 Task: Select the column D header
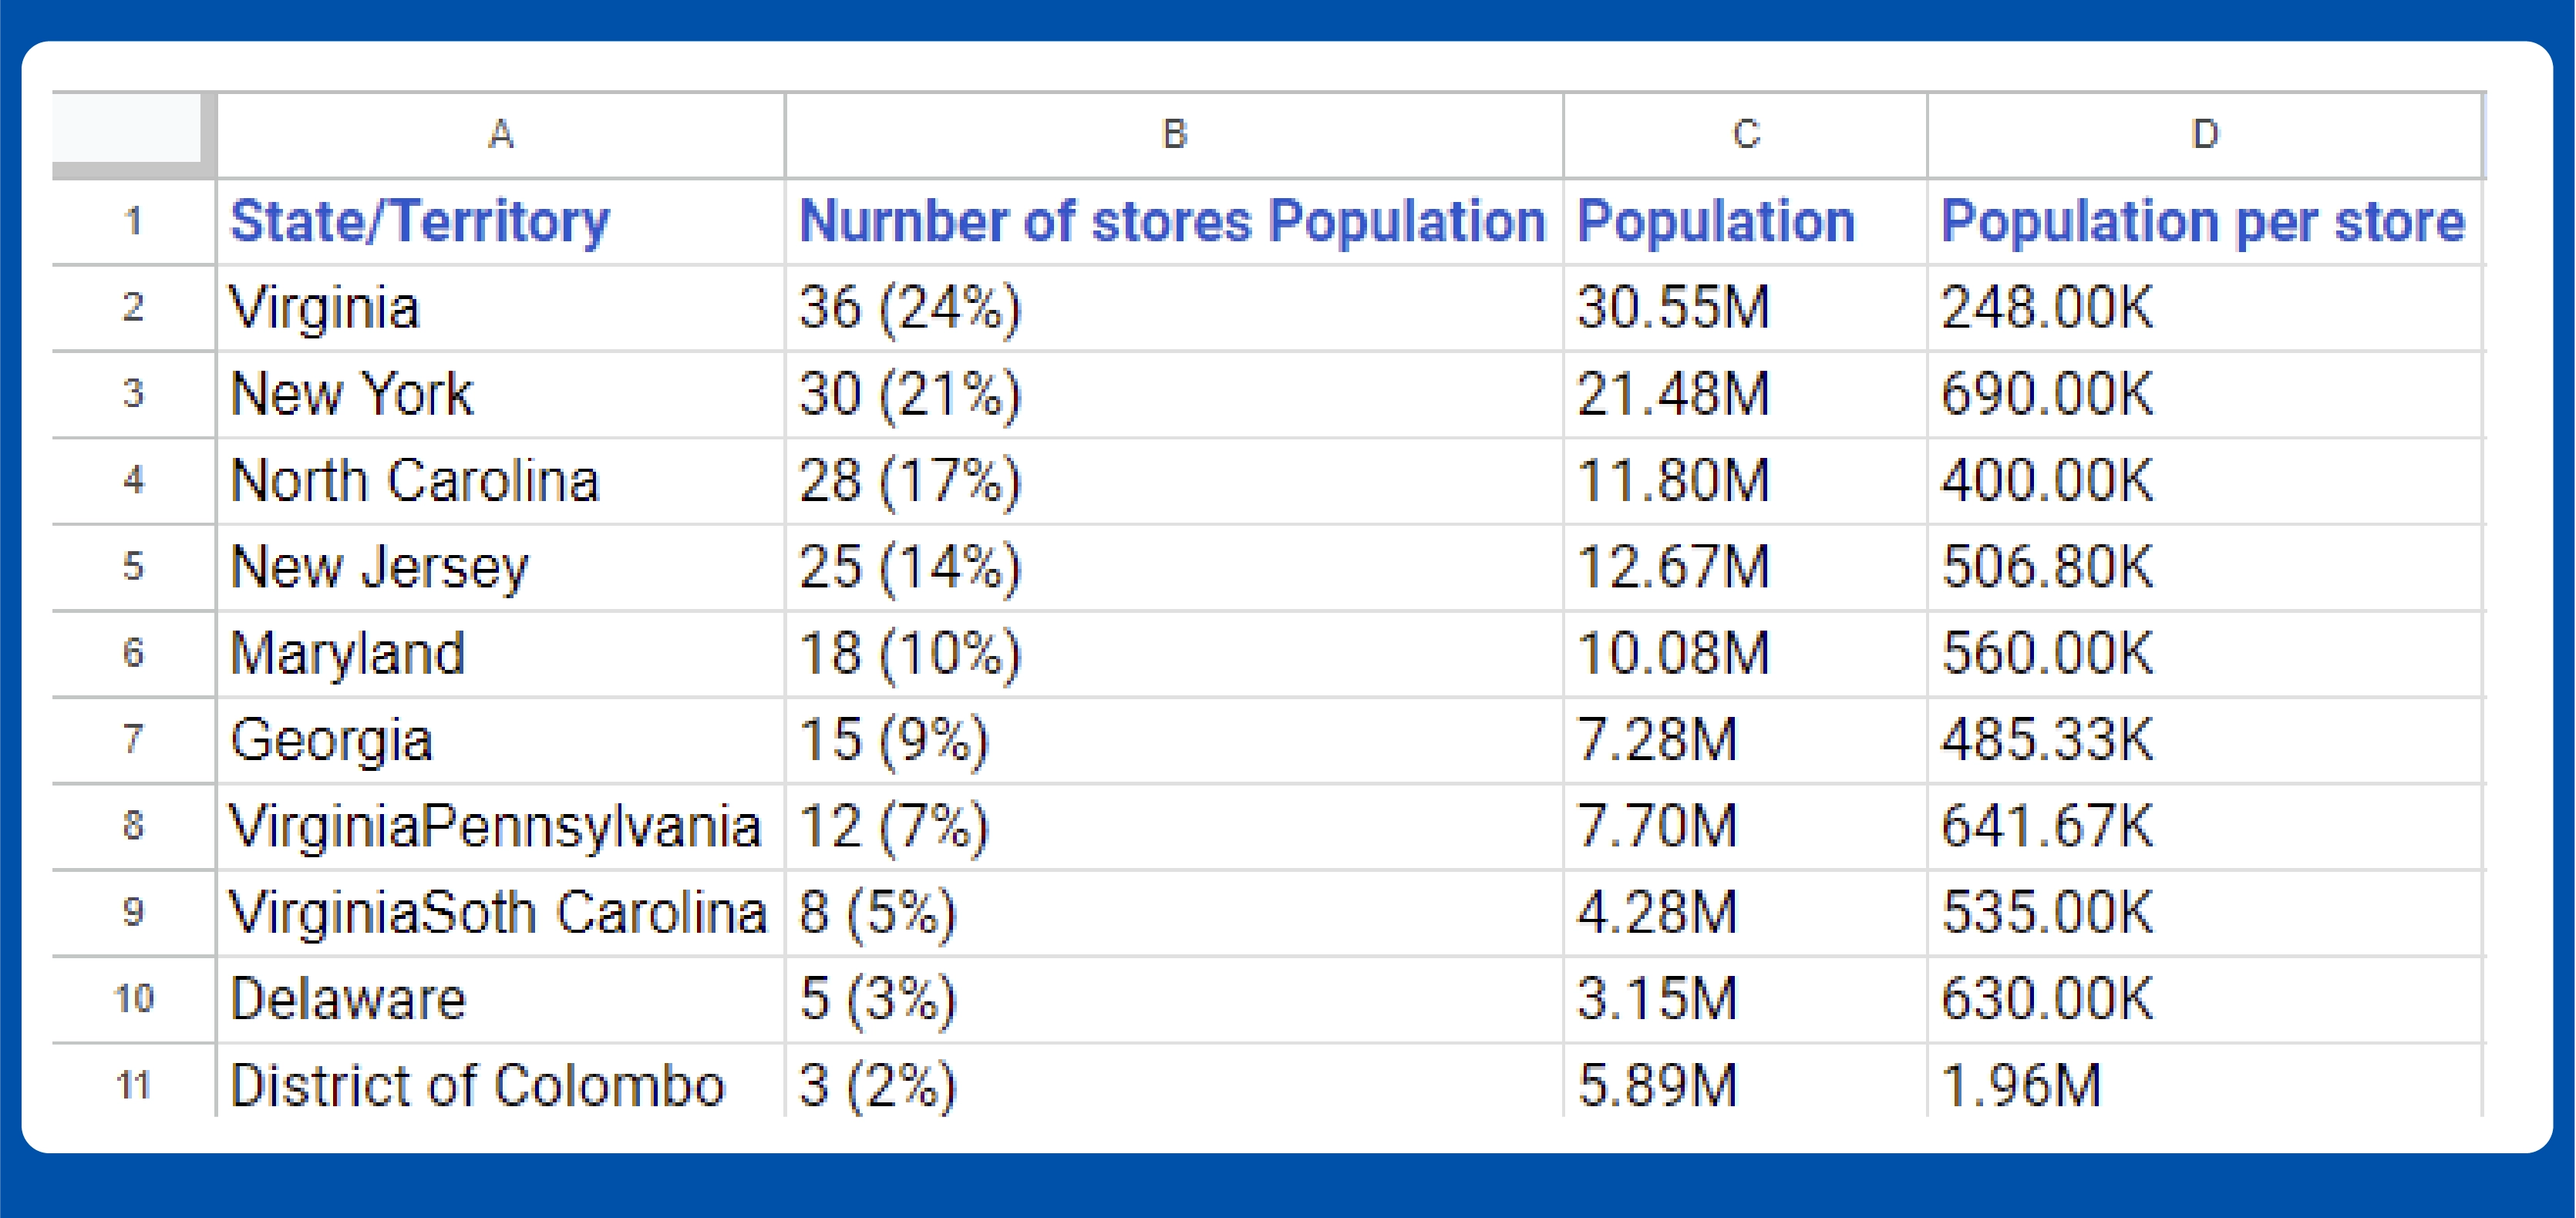[2205, 135]
